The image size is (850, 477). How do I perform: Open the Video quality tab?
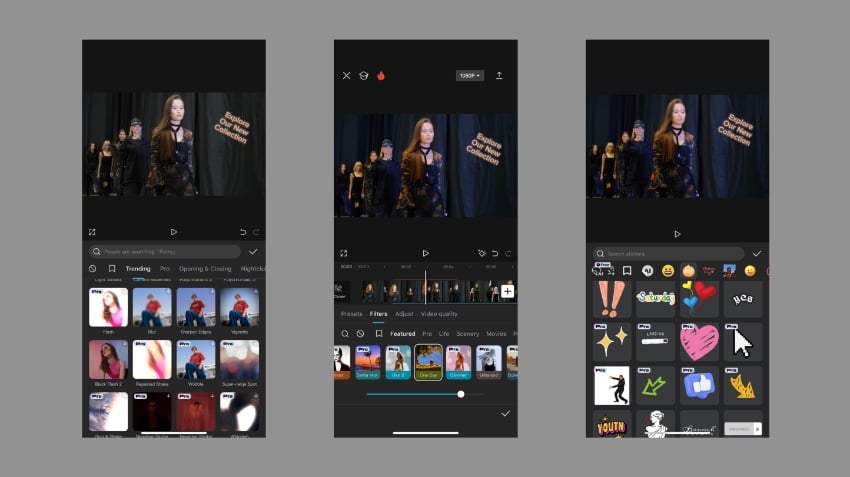click(439, 314)
